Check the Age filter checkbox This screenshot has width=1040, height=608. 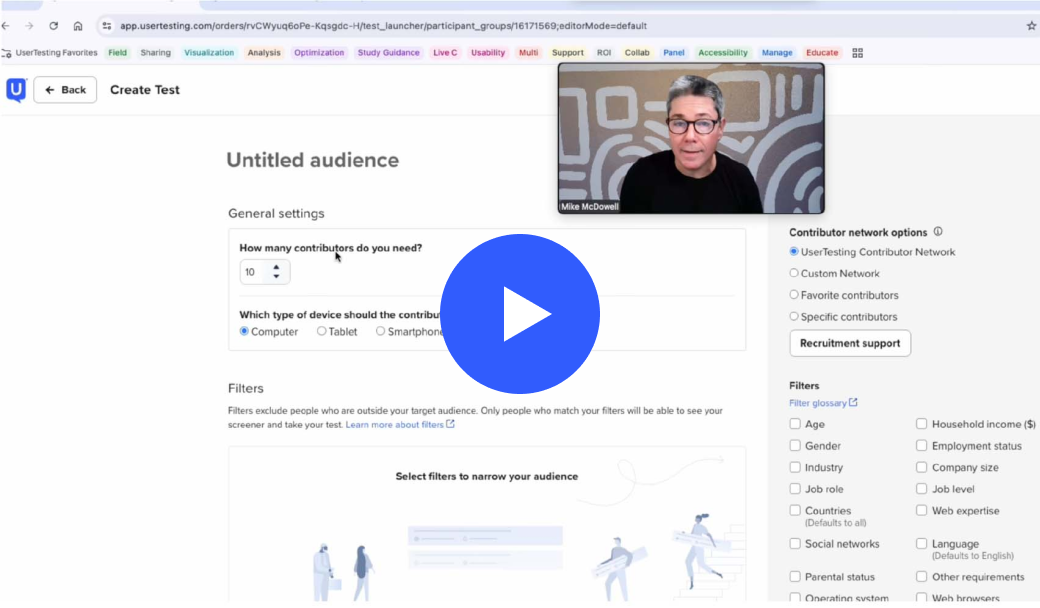[x=795, y=424]
